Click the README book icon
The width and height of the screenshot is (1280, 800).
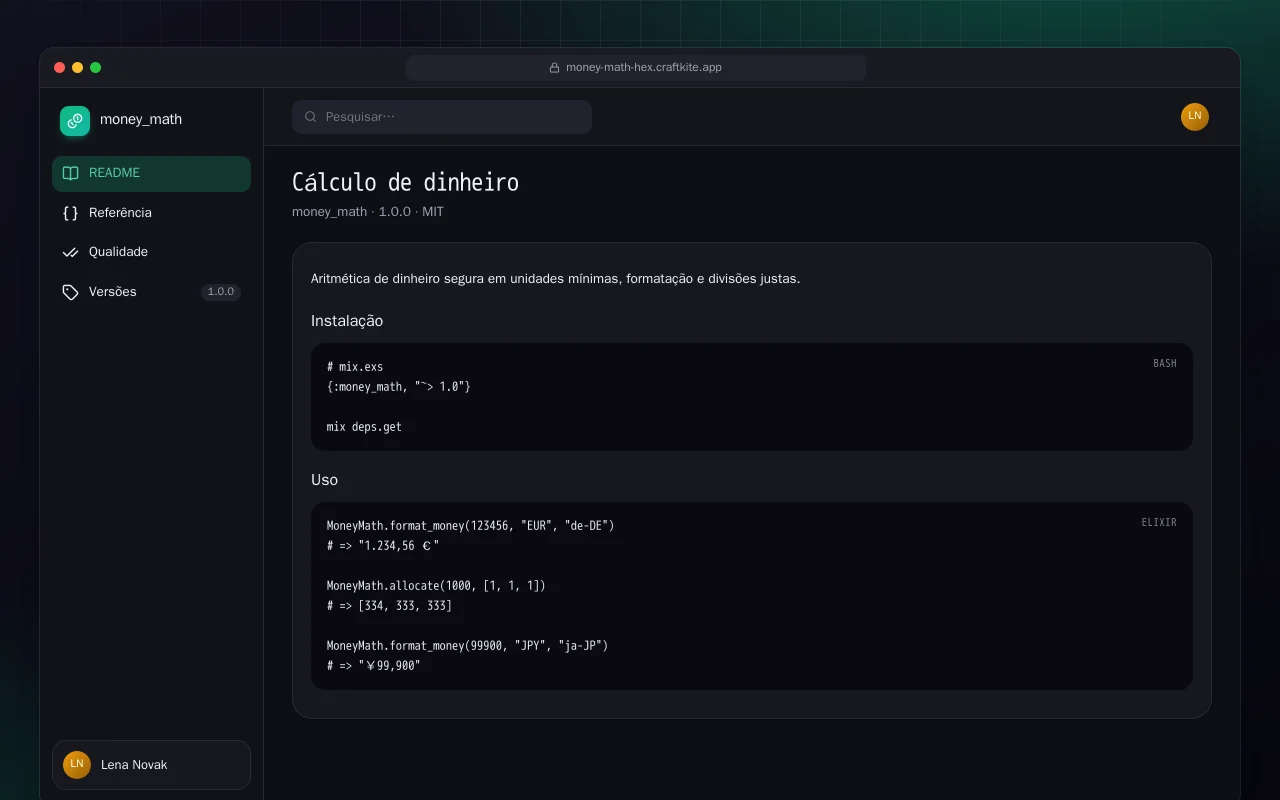(x=70, y=173)
